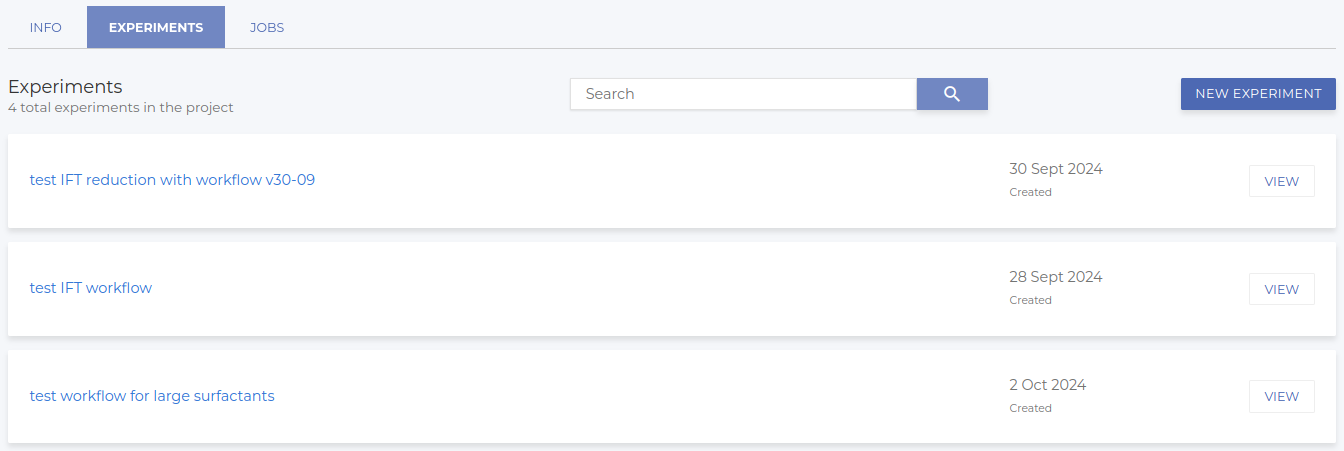The width and height of the screenshot is (1344, 451).
Task: Select the EXPERIMENTS tab
Action: [156, 28]
